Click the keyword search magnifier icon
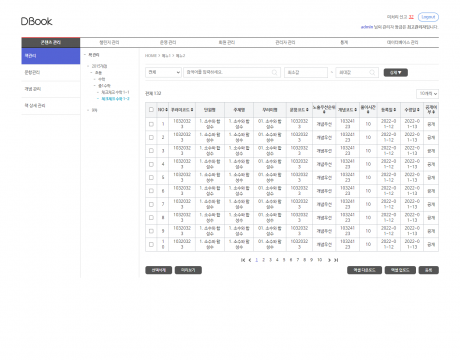Viewport: 460px width, 360px height. (x=274, y=72)
